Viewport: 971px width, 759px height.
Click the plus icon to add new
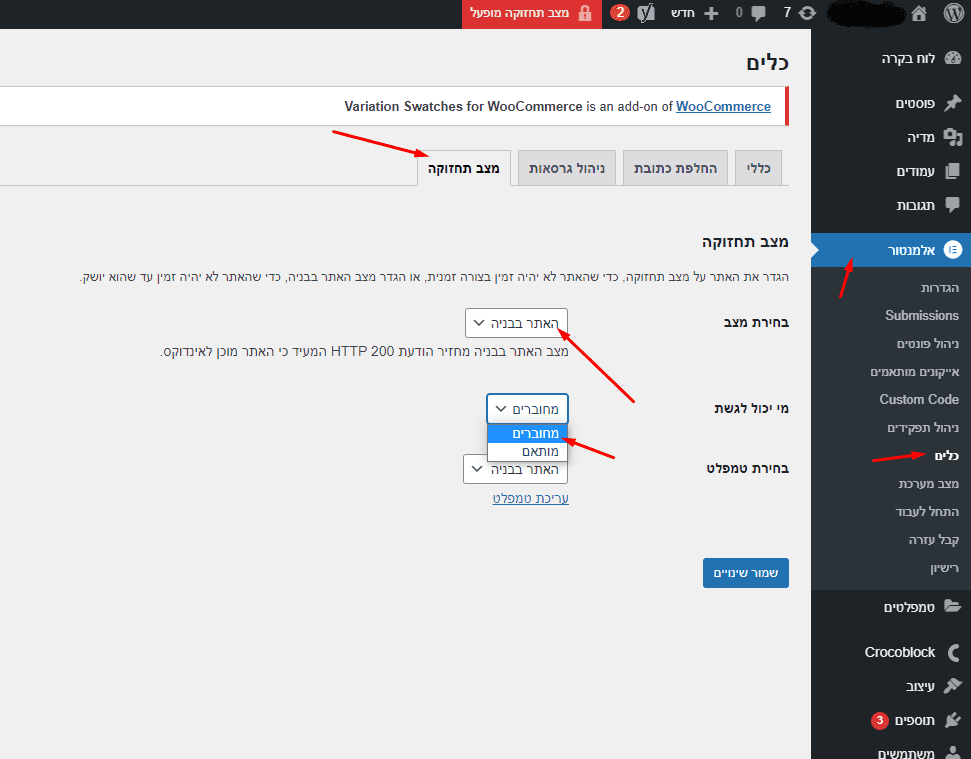tap(712, 14)
